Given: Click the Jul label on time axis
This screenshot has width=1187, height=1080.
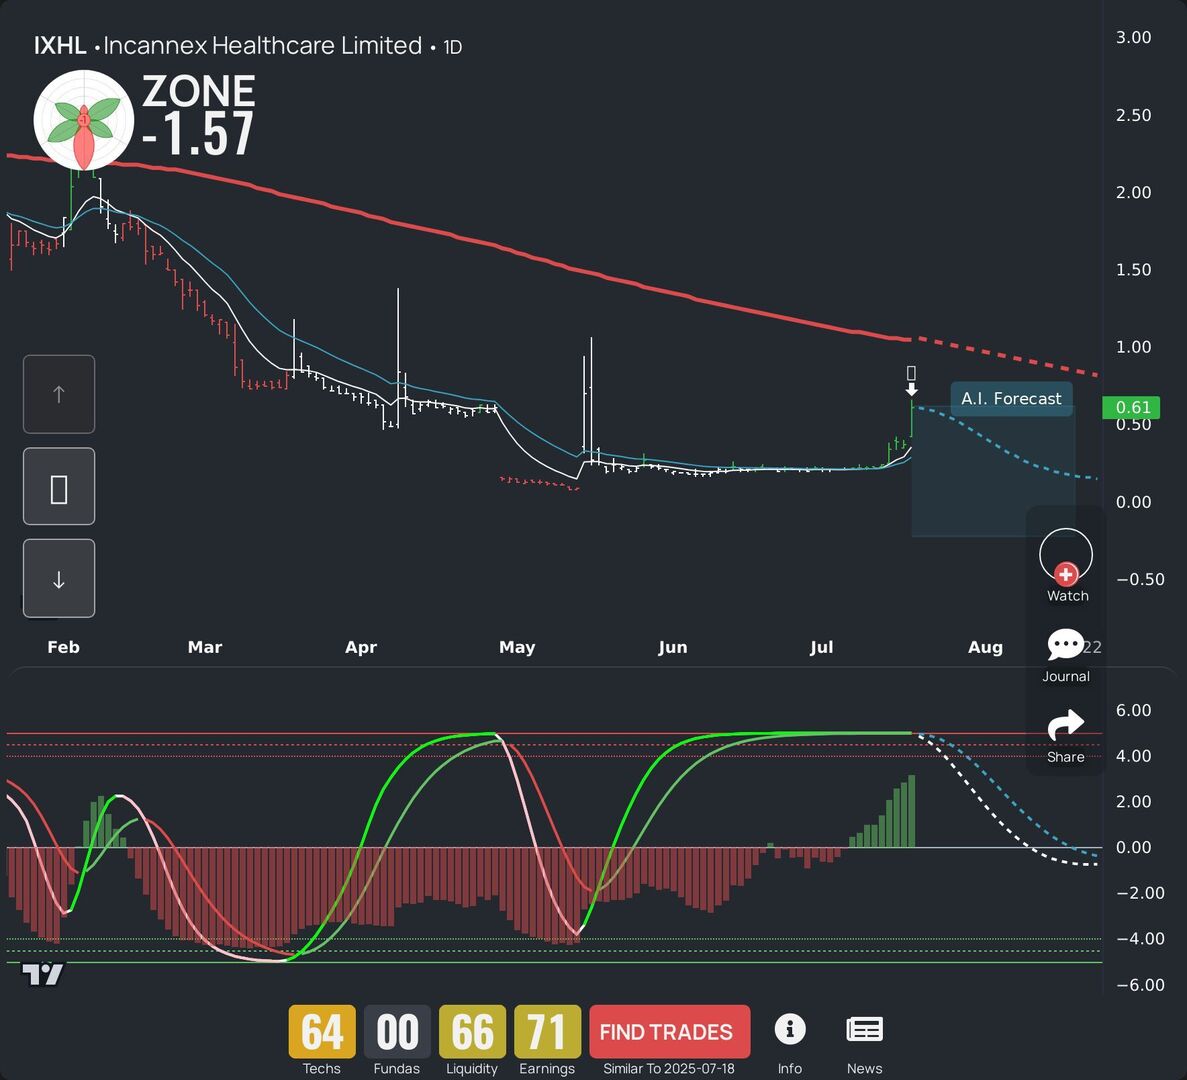Looking at the screenshot, I should click(821, 647).
